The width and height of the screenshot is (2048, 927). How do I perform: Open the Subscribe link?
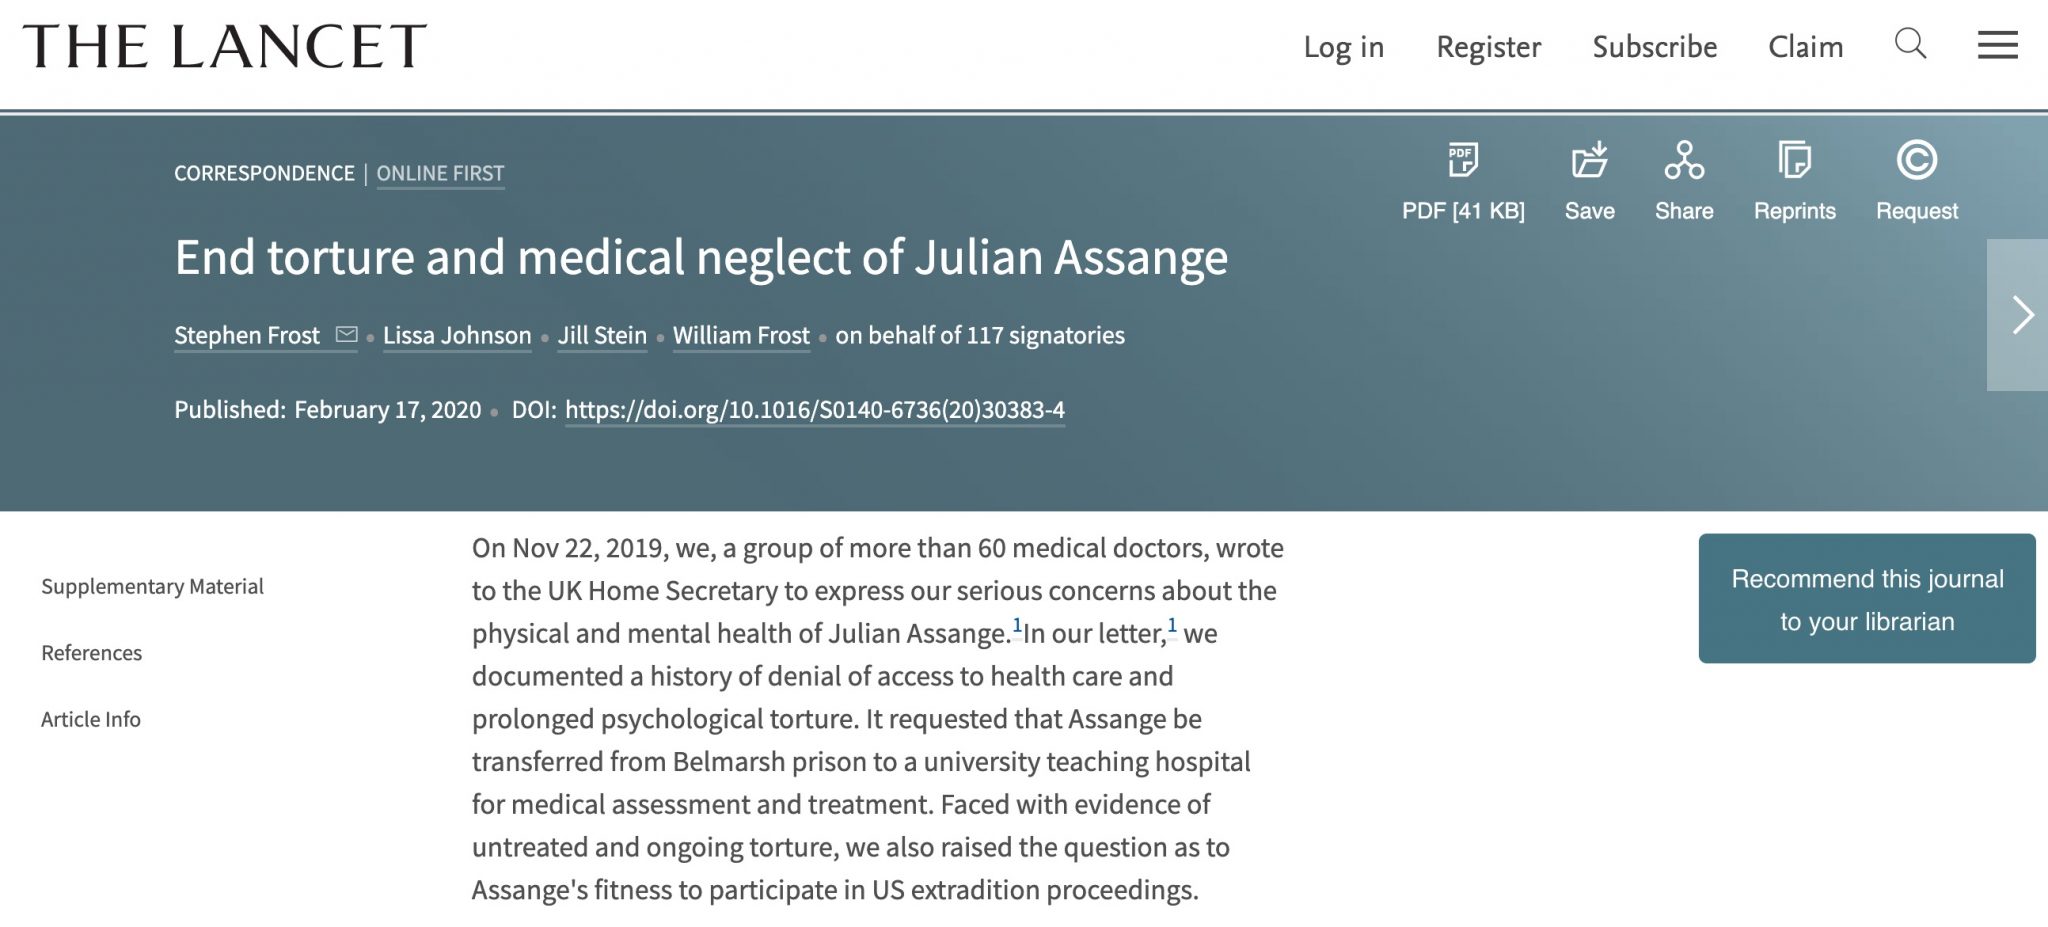[x=1654, y=46]
